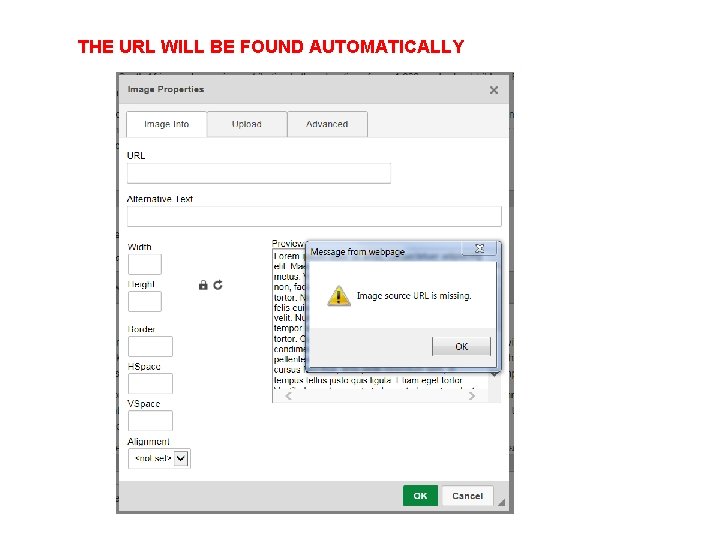Close the Message from webpage alert
Screen dimensions: 720x540
point(479,248)
